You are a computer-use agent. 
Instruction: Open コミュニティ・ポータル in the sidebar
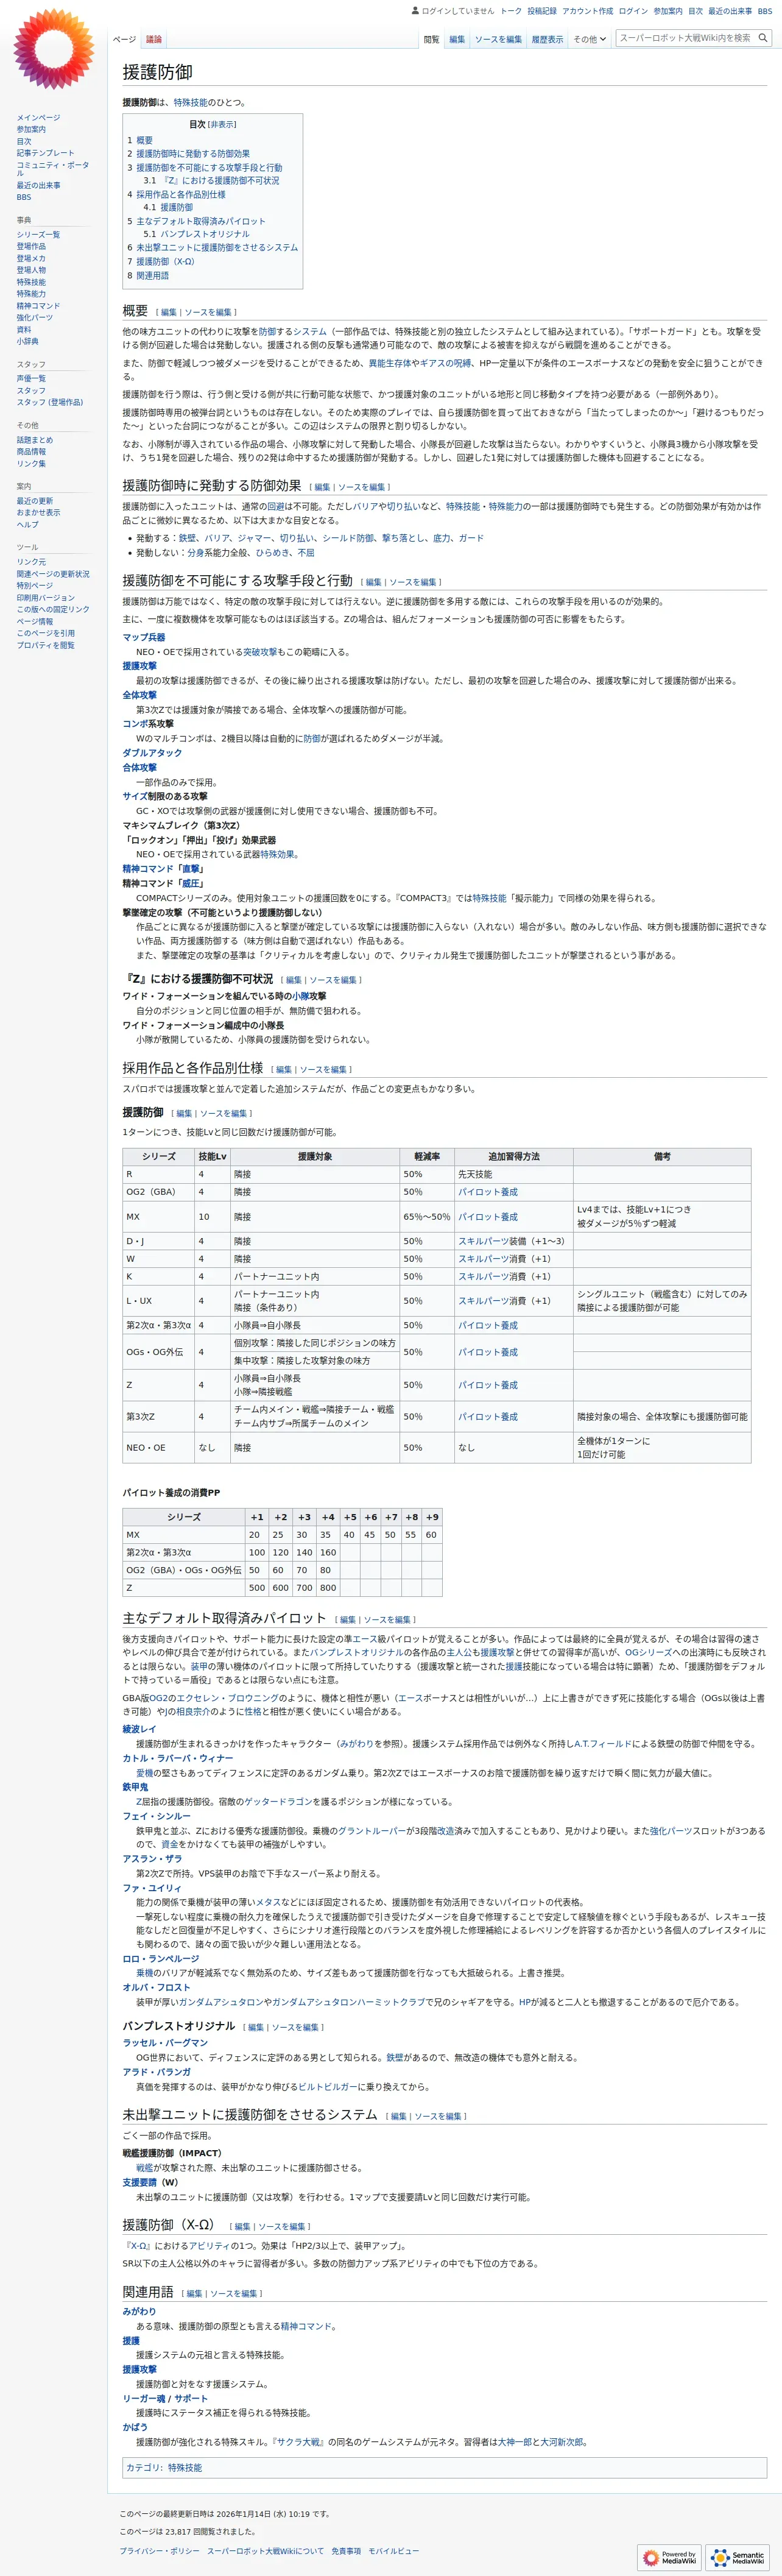[x=52, y=169]
